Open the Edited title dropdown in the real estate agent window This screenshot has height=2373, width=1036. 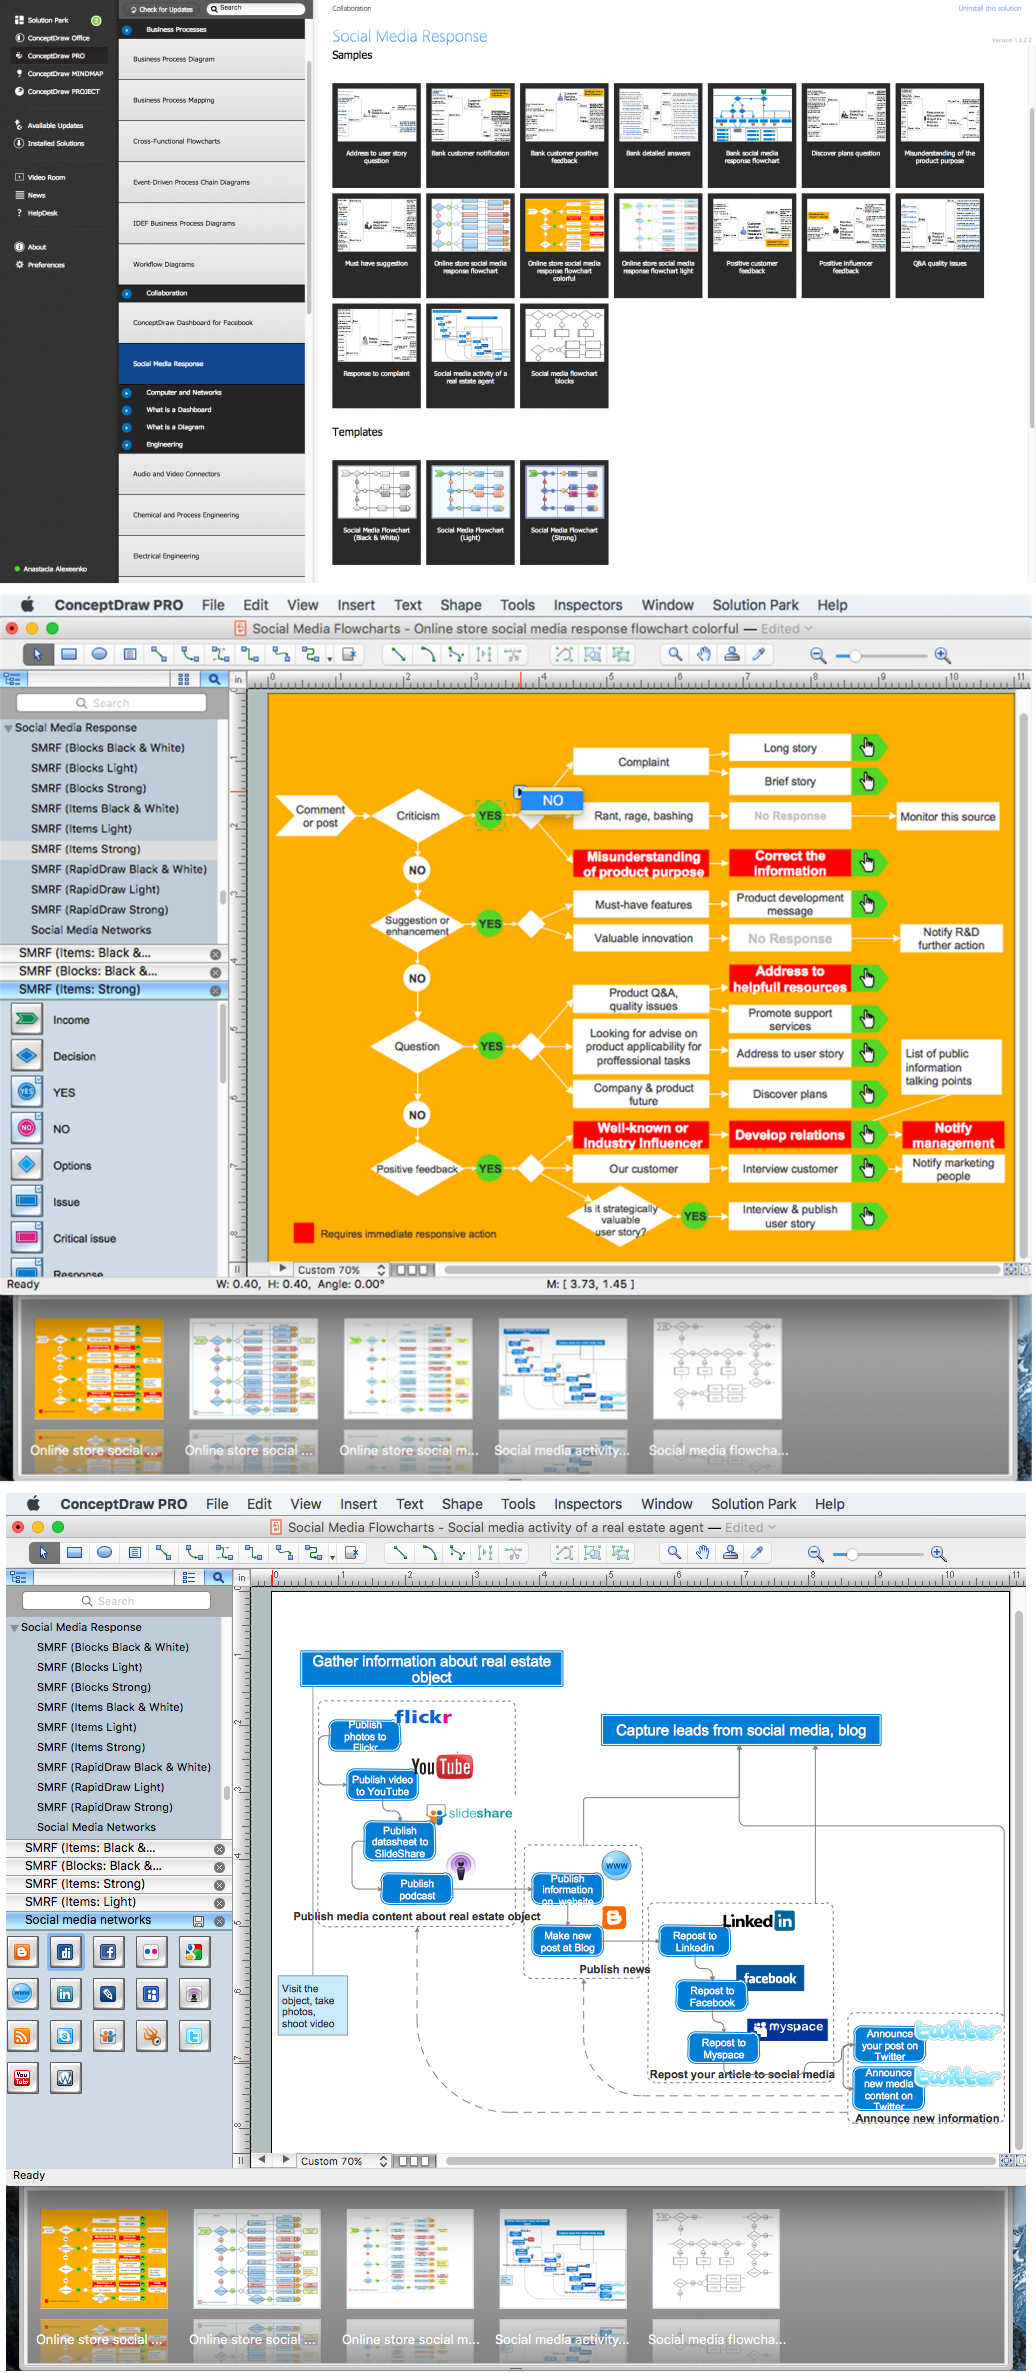click(750, 1528)
